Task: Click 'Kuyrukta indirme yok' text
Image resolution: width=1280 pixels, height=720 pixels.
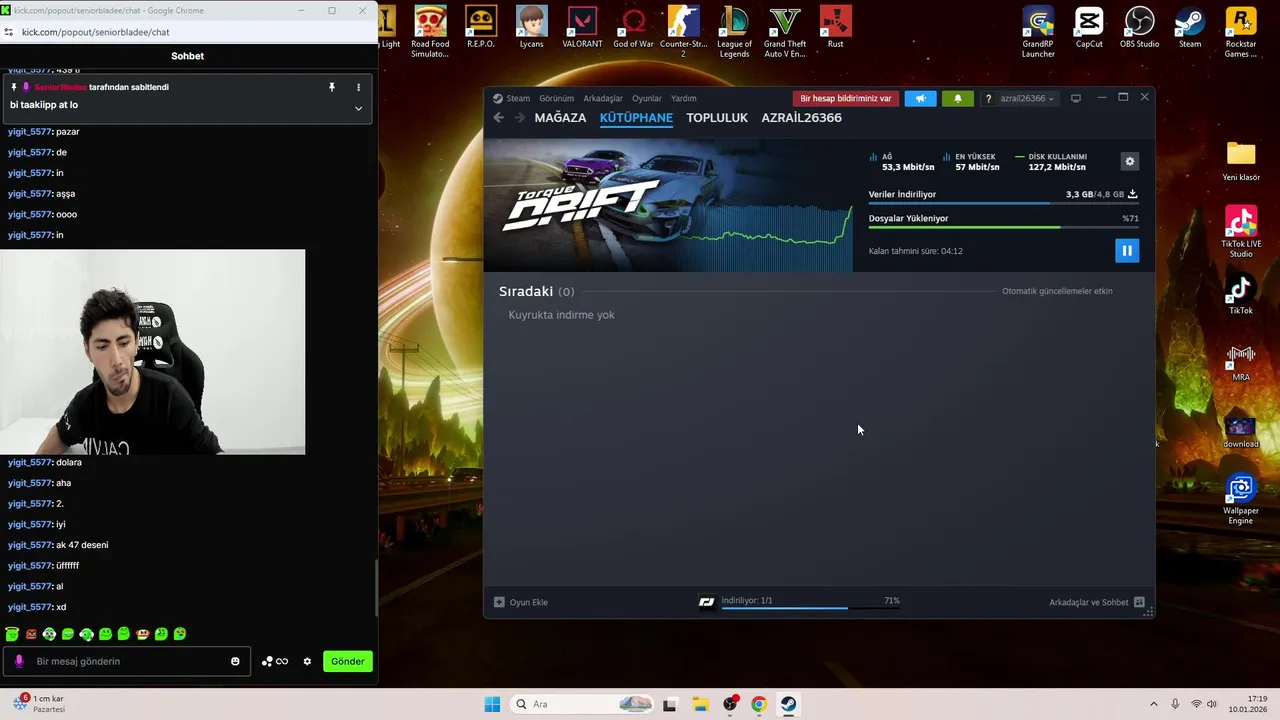Action: [561, 315]
